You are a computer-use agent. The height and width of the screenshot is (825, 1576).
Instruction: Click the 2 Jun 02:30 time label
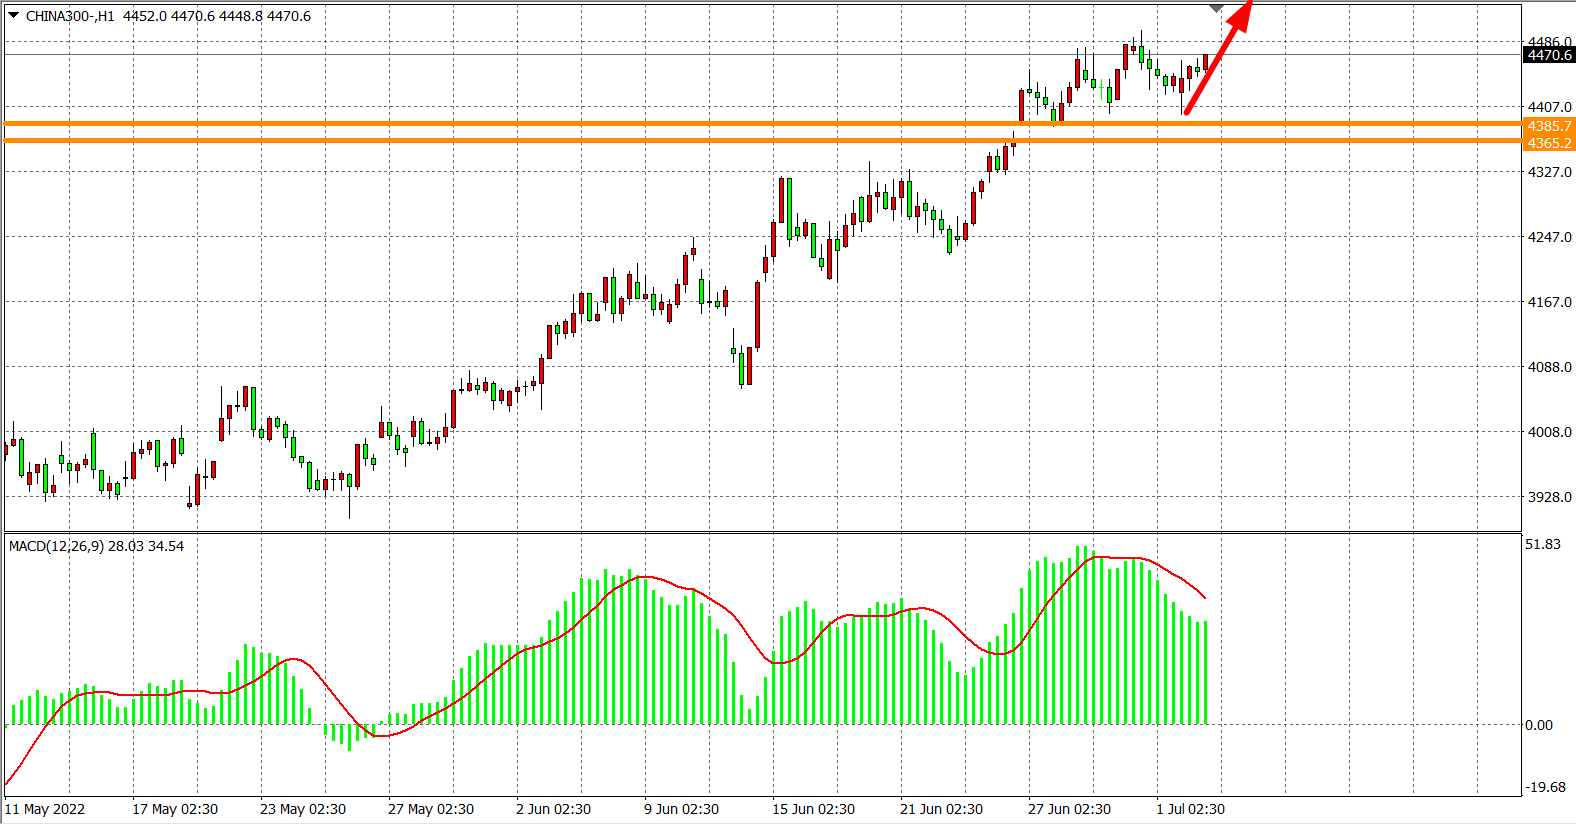(553, 809)
